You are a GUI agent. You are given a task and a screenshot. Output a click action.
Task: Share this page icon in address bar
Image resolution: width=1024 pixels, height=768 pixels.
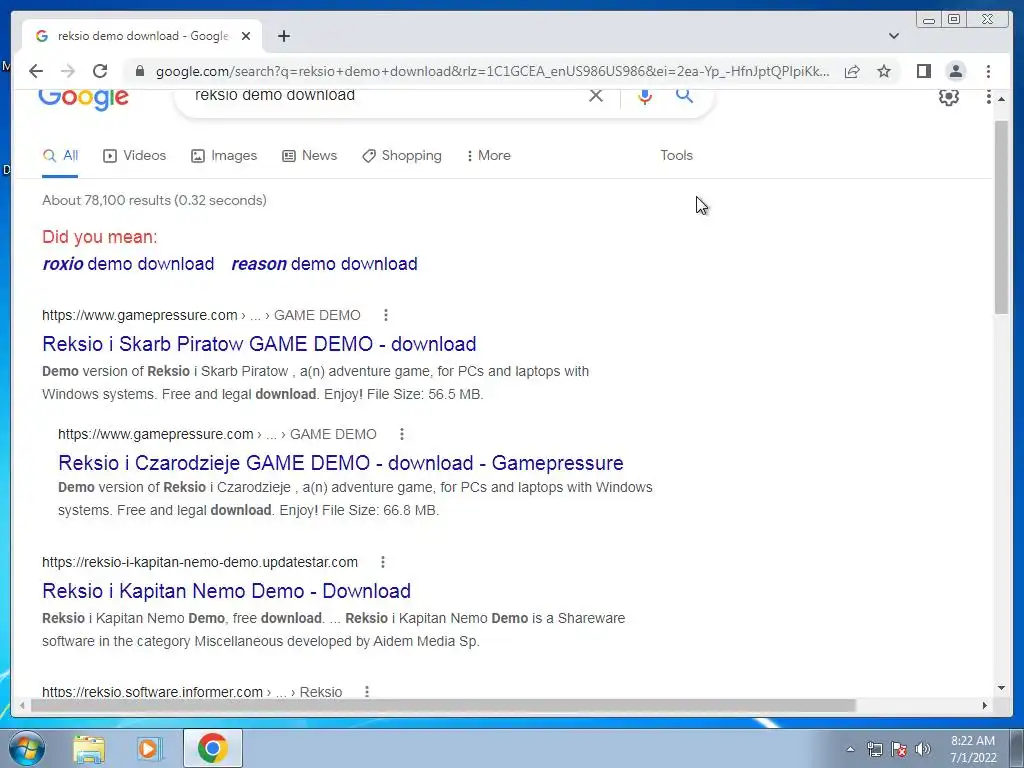(x=852, y=71)
